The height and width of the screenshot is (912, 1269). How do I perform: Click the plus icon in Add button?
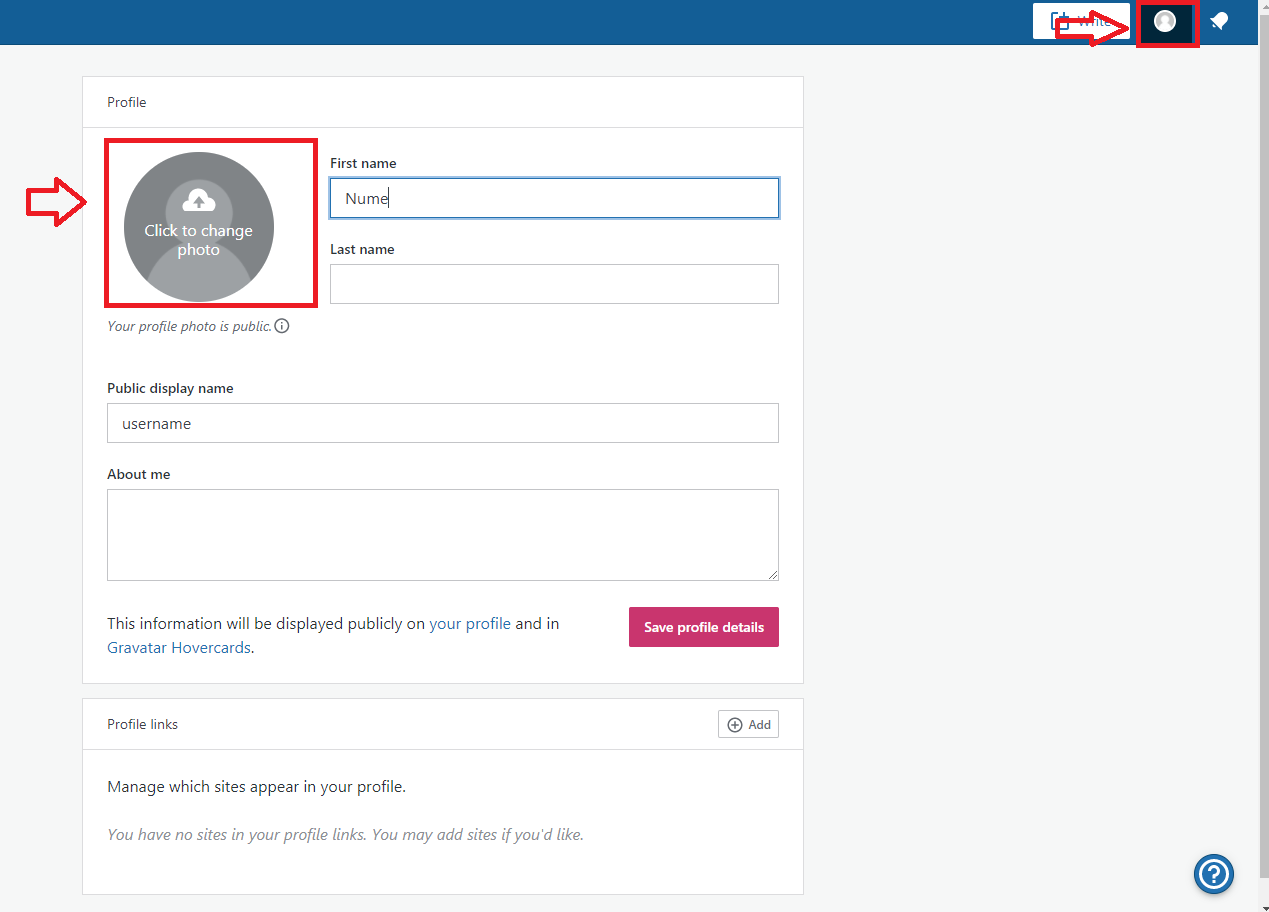(x=735, y=725)
